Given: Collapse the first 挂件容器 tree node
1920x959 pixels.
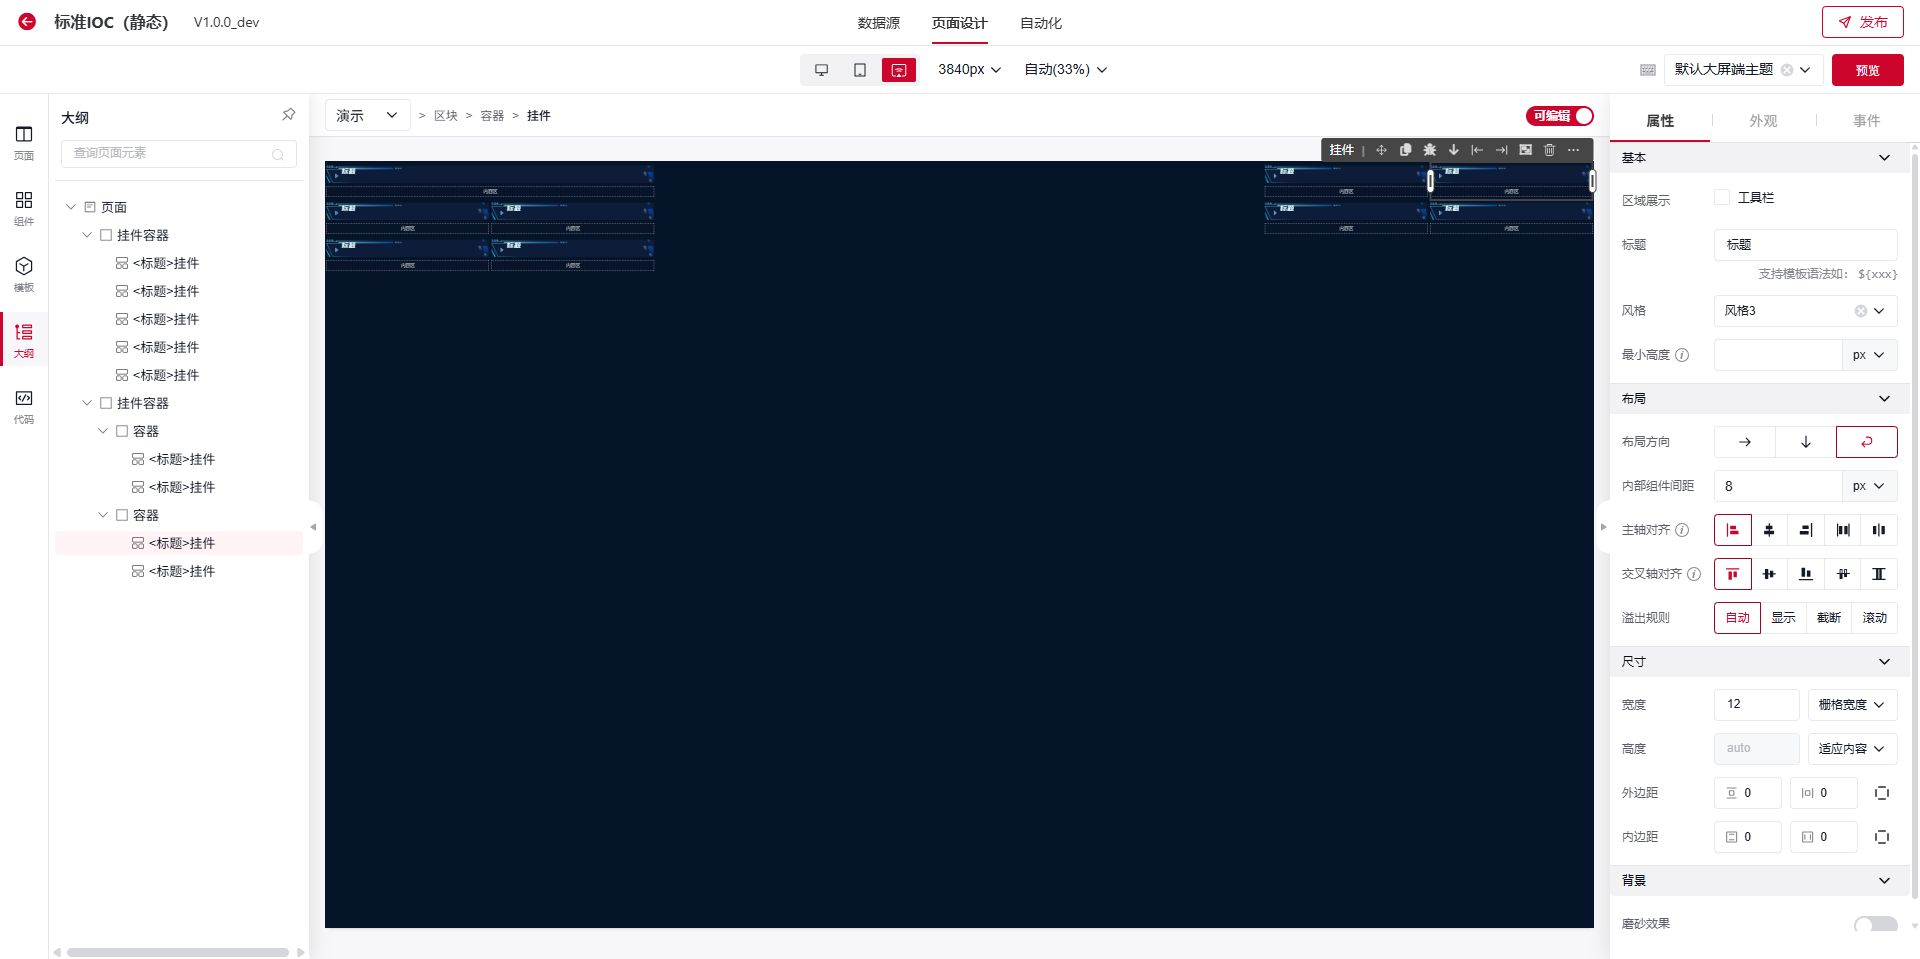Looking at the screenshot, I should point(87,235).
